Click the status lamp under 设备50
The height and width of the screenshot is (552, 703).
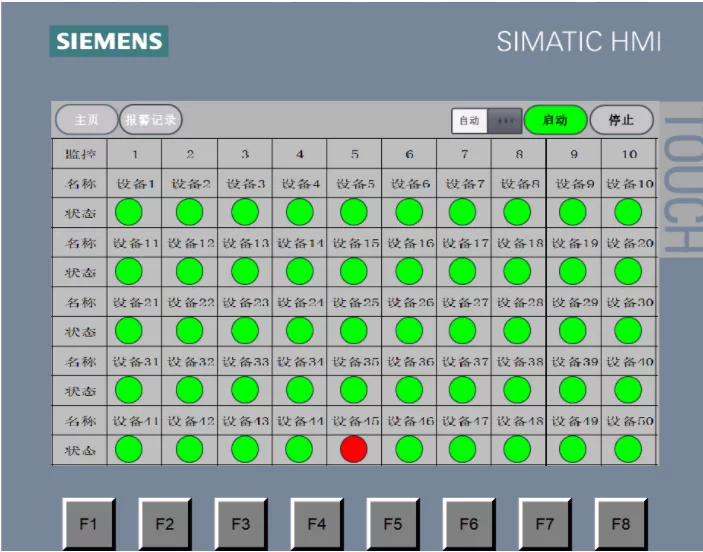pos(628,449)
